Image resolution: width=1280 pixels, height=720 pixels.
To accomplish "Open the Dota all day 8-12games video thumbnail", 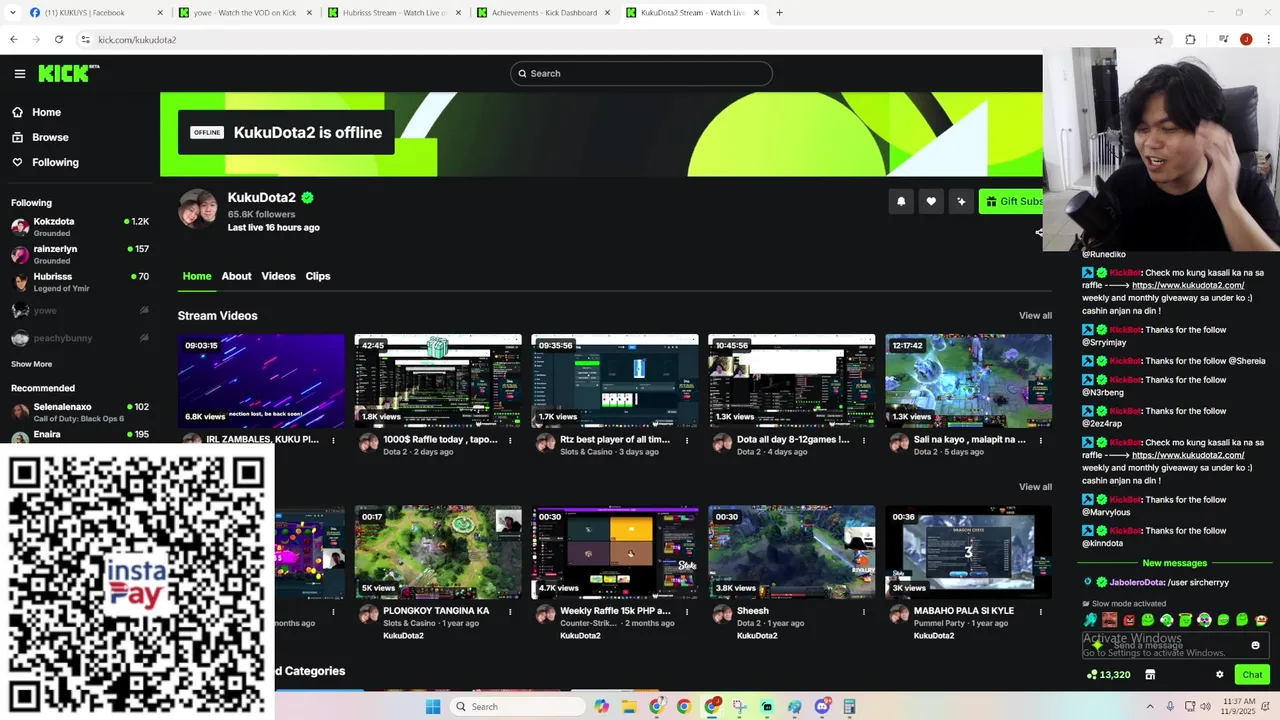I will click(792, 381).
